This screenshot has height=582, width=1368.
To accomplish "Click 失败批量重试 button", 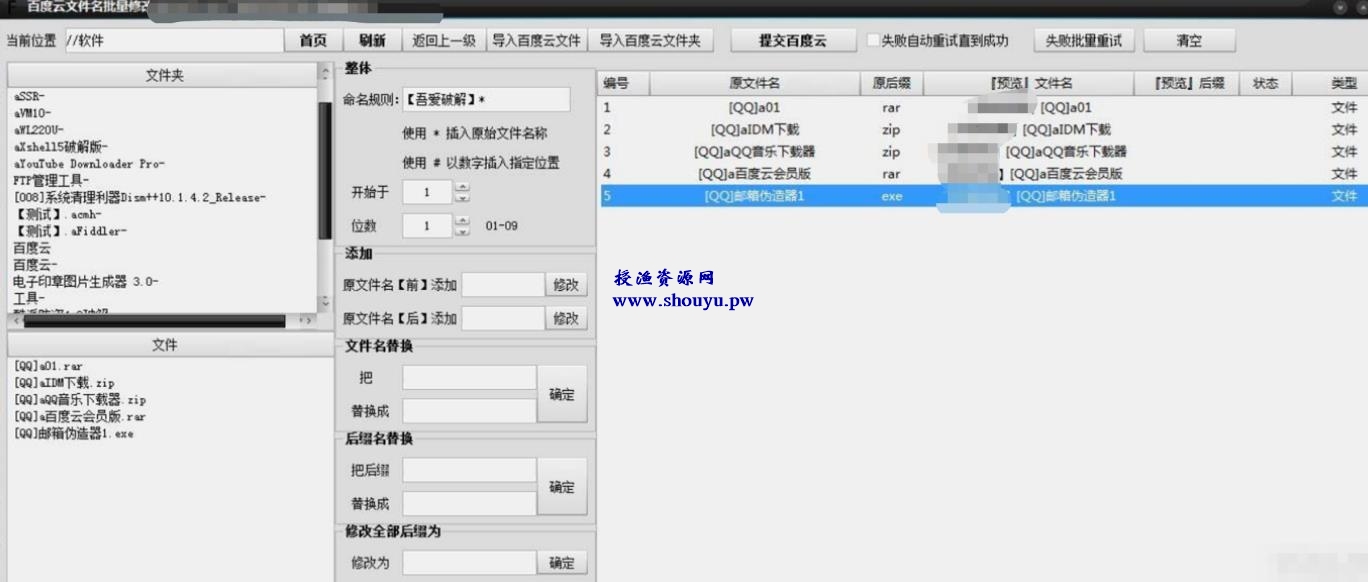I will 1083,41.
